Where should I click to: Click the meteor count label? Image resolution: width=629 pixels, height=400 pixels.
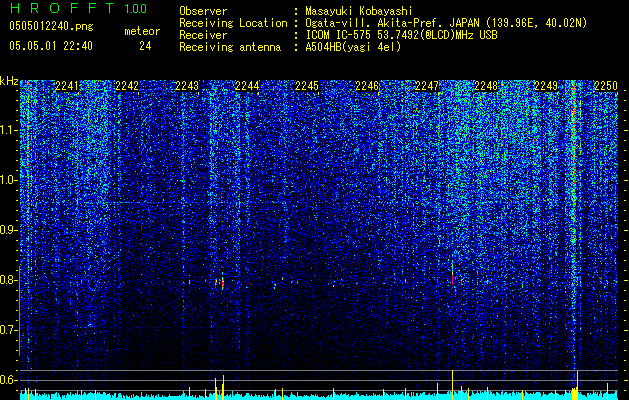tap(142, 31)
